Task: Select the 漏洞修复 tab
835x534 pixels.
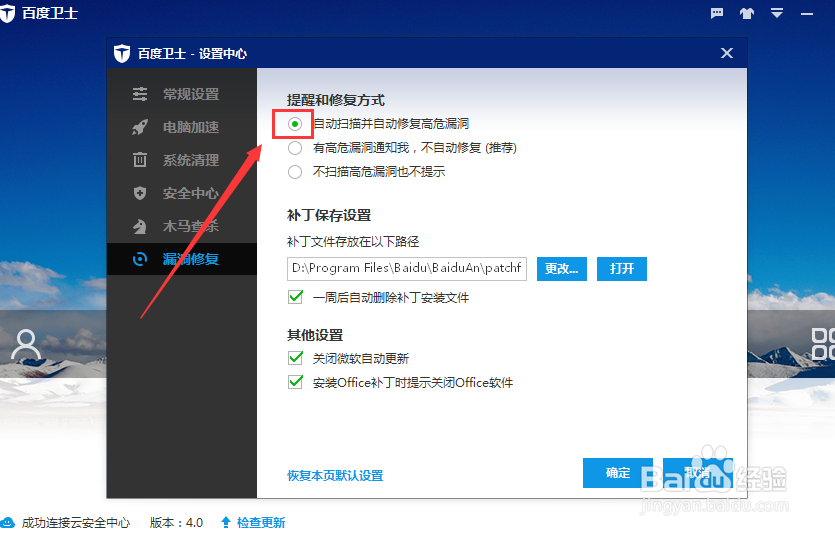Action: tap(182, 259)
